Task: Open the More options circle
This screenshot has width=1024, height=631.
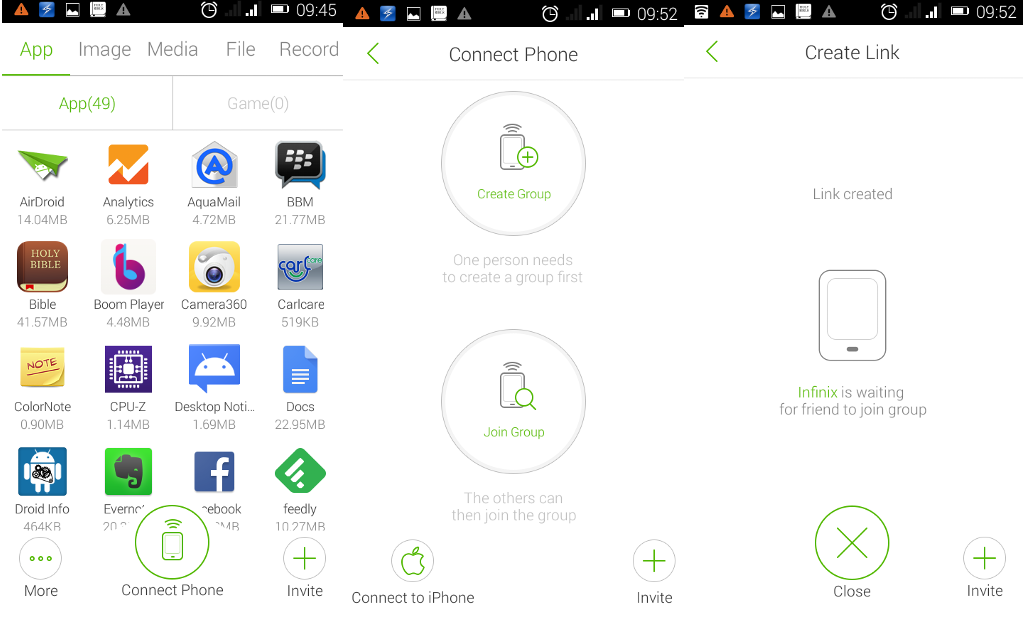Action: 40,558
